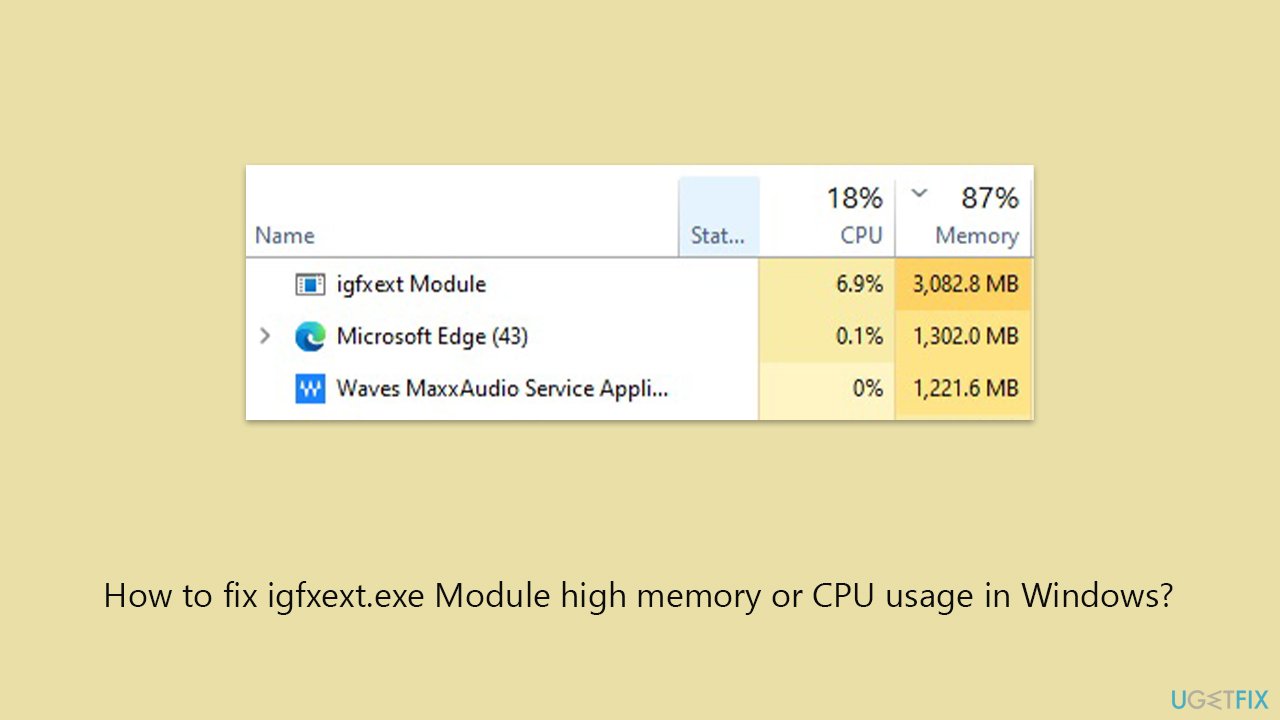
Task: Switch sorting to the CPU column
Action: click(861, 235)
